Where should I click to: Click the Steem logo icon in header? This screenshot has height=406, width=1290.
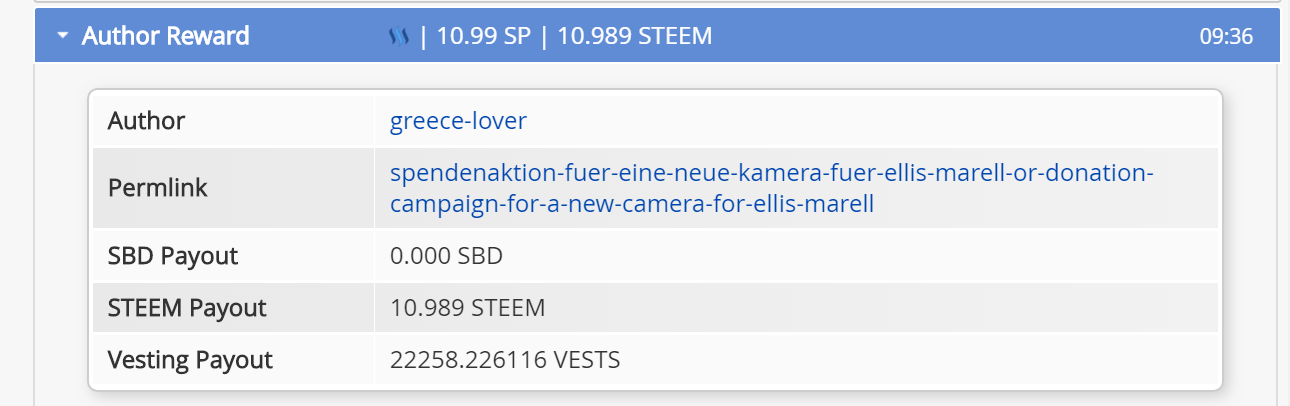pyautogui.click(x=398, y=37)
